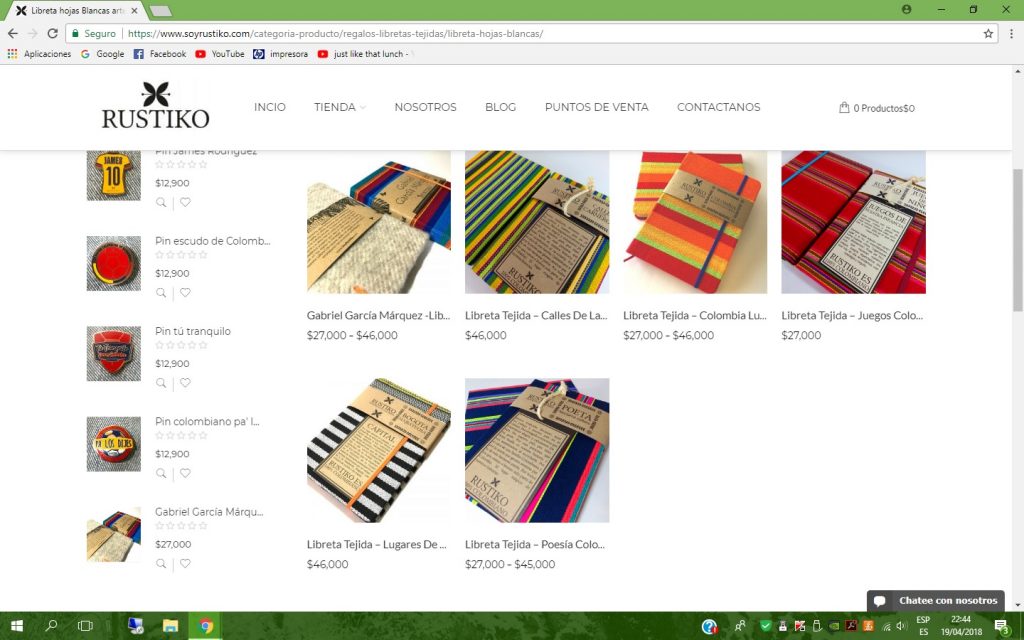This screenshot has width=1024, height=640.
Task: Open the Windows Start menu
Action: pyautogui.click(x=17, y=626)
